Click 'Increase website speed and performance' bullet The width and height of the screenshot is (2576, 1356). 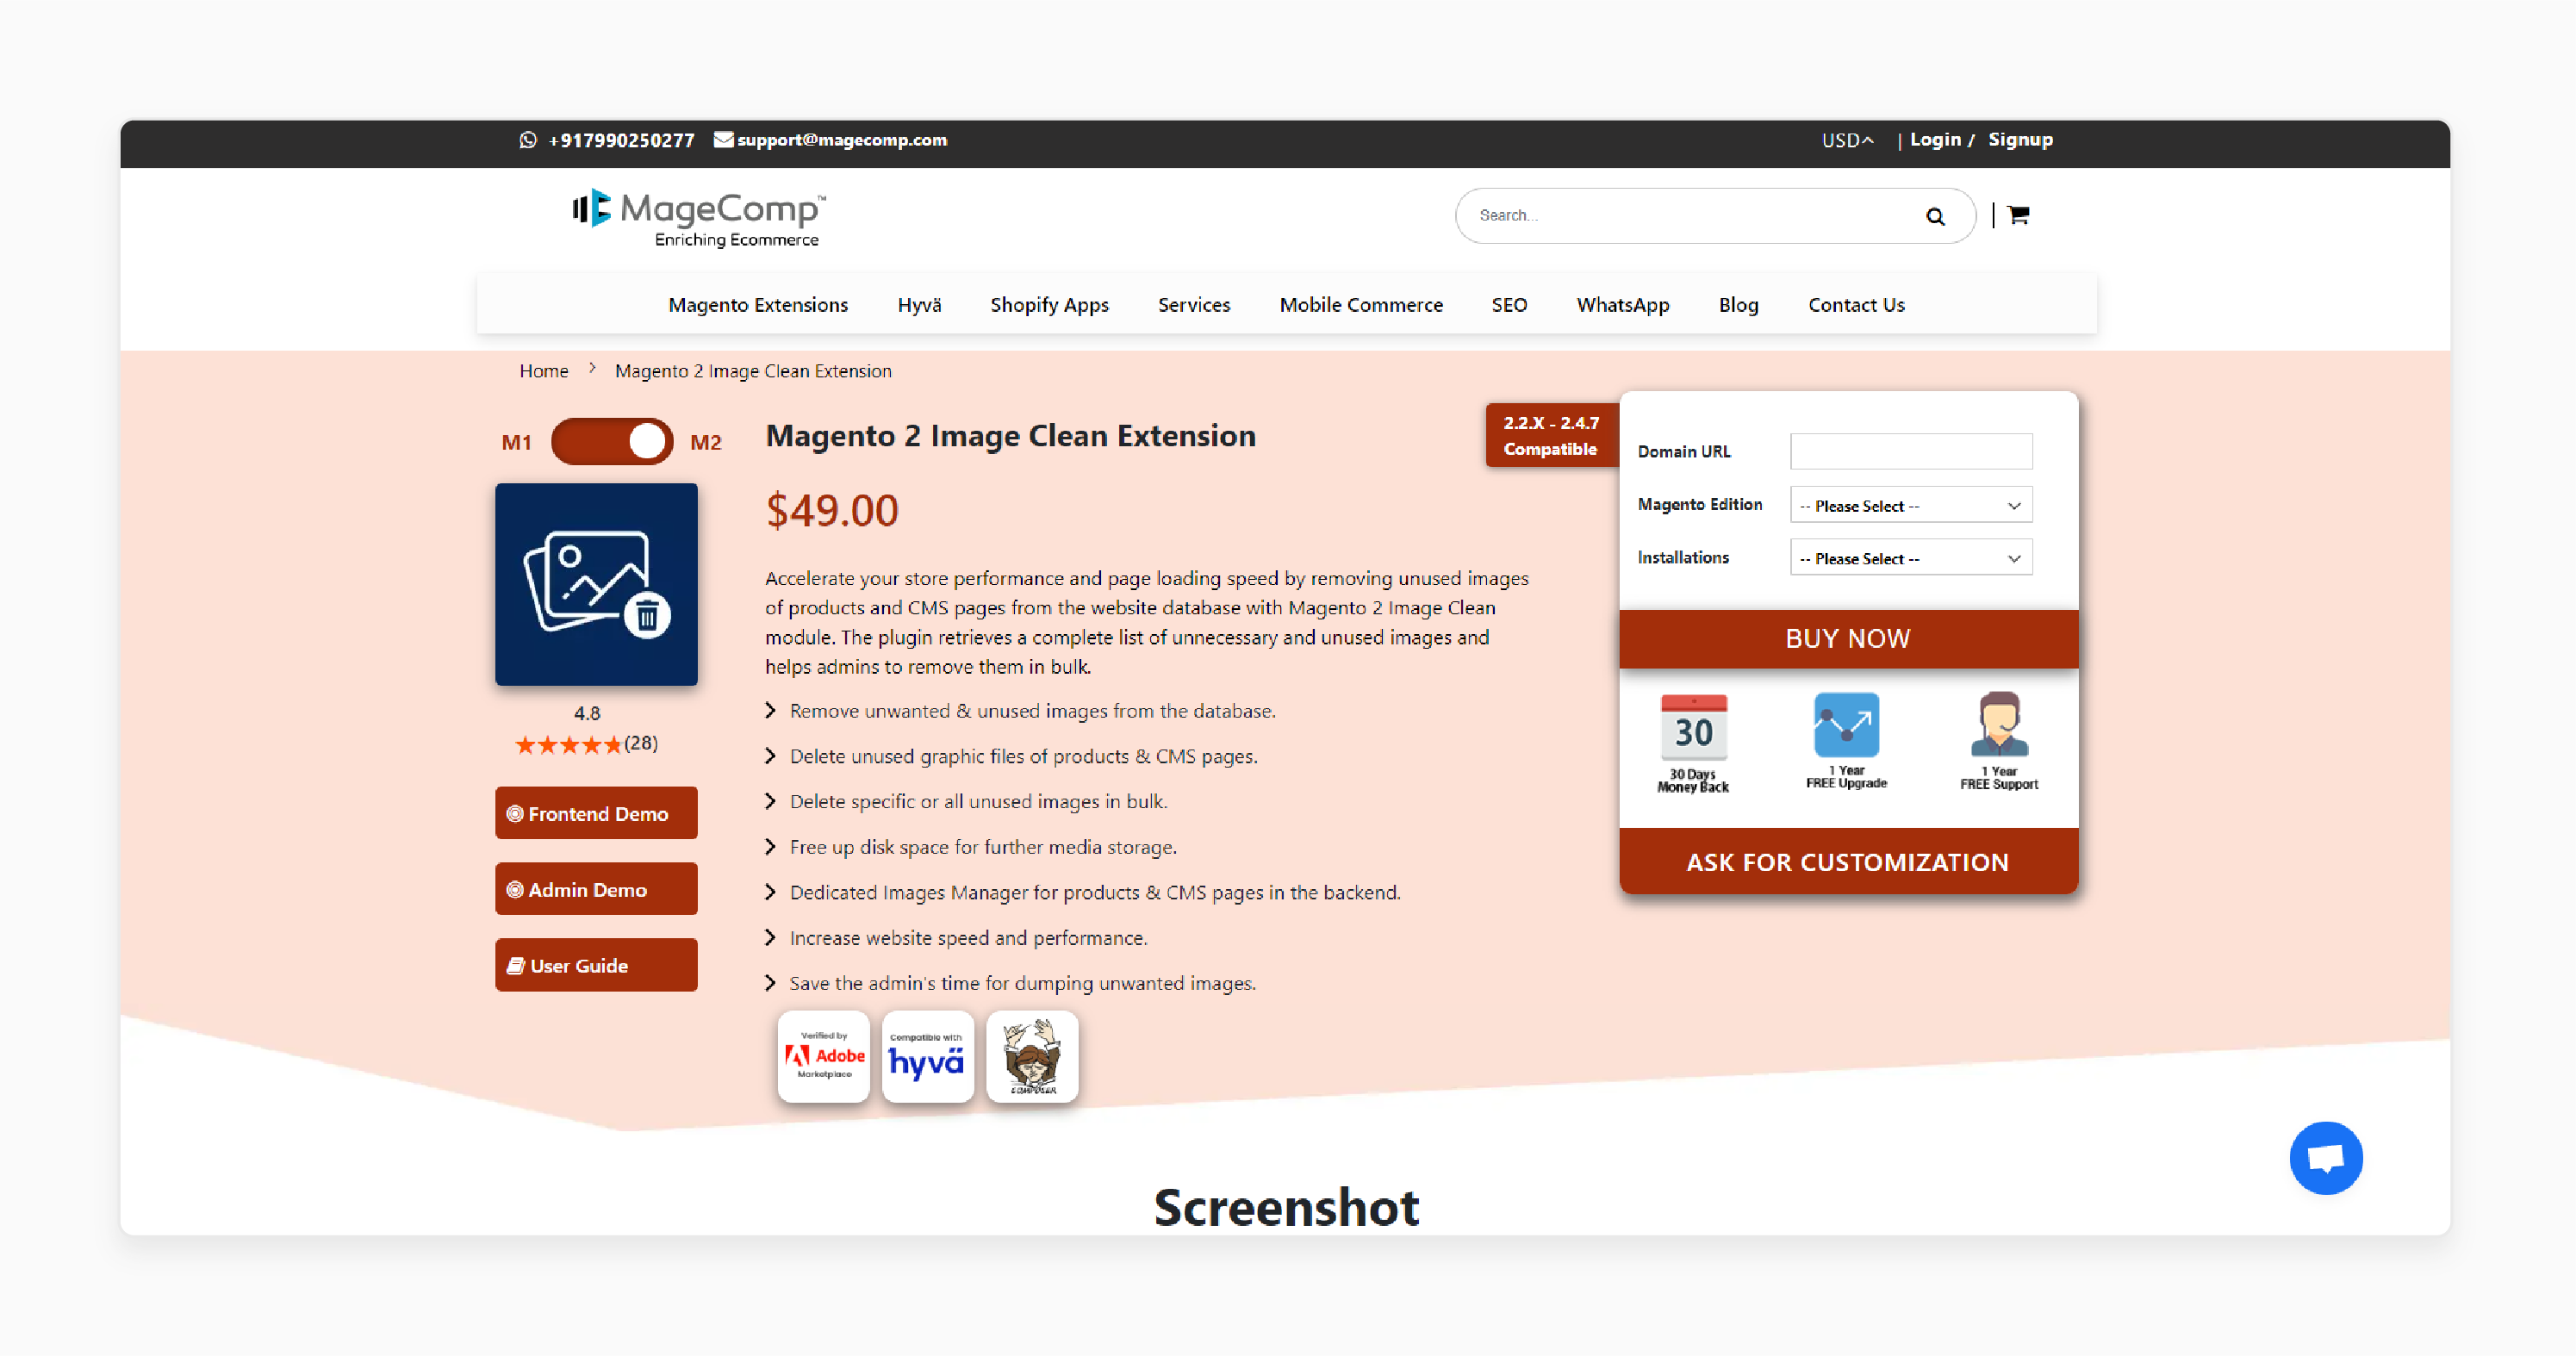pos(968,938)
